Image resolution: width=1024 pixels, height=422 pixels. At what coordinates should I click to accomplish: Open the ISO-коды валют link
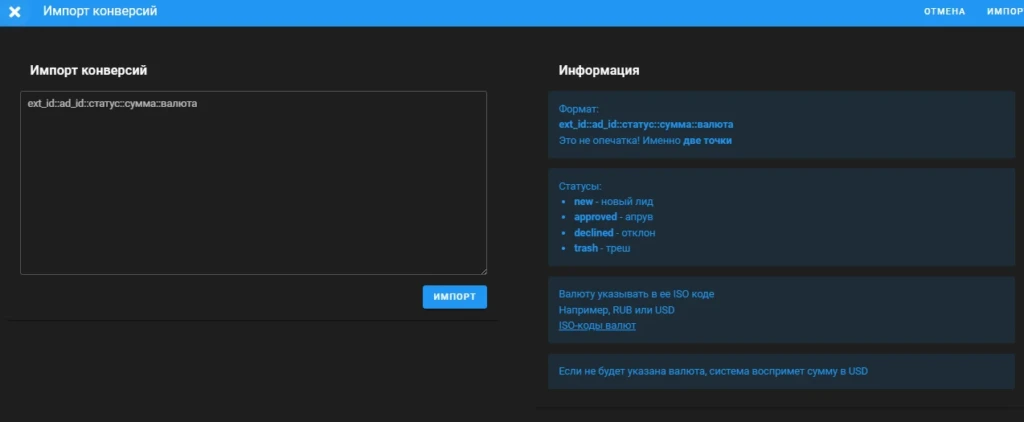598,325
